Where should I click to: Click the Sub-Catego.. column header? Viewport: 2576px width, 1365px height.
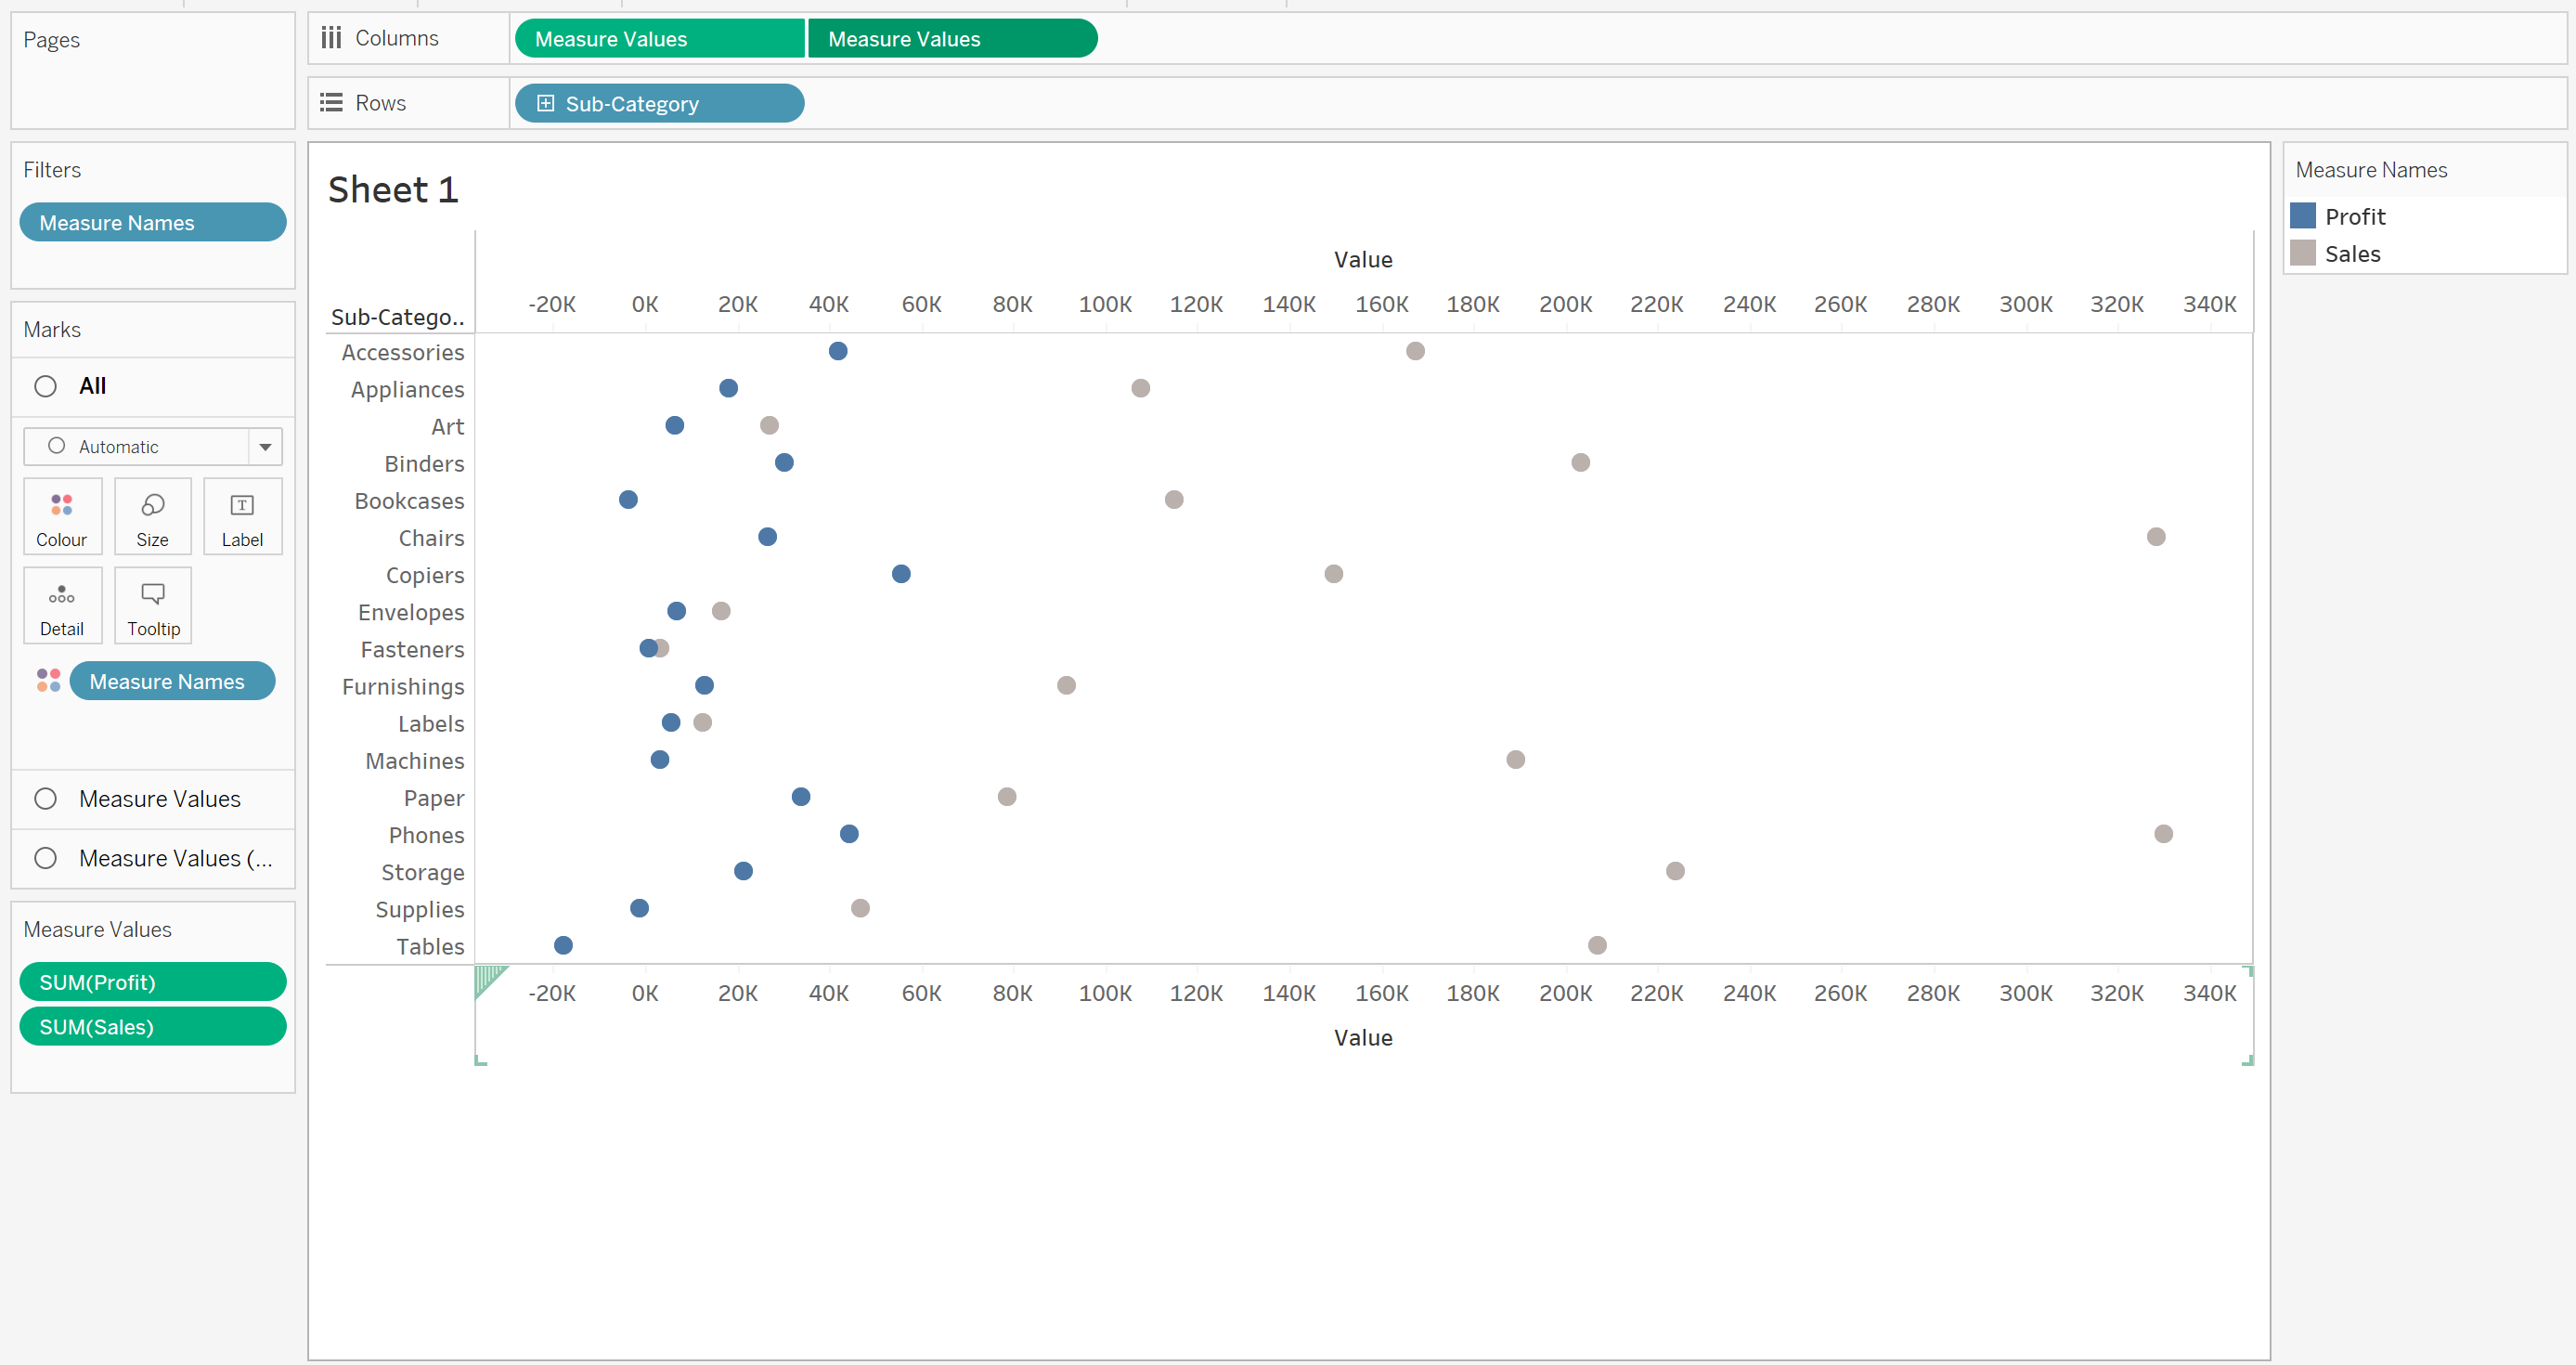(x=397, y=317)
